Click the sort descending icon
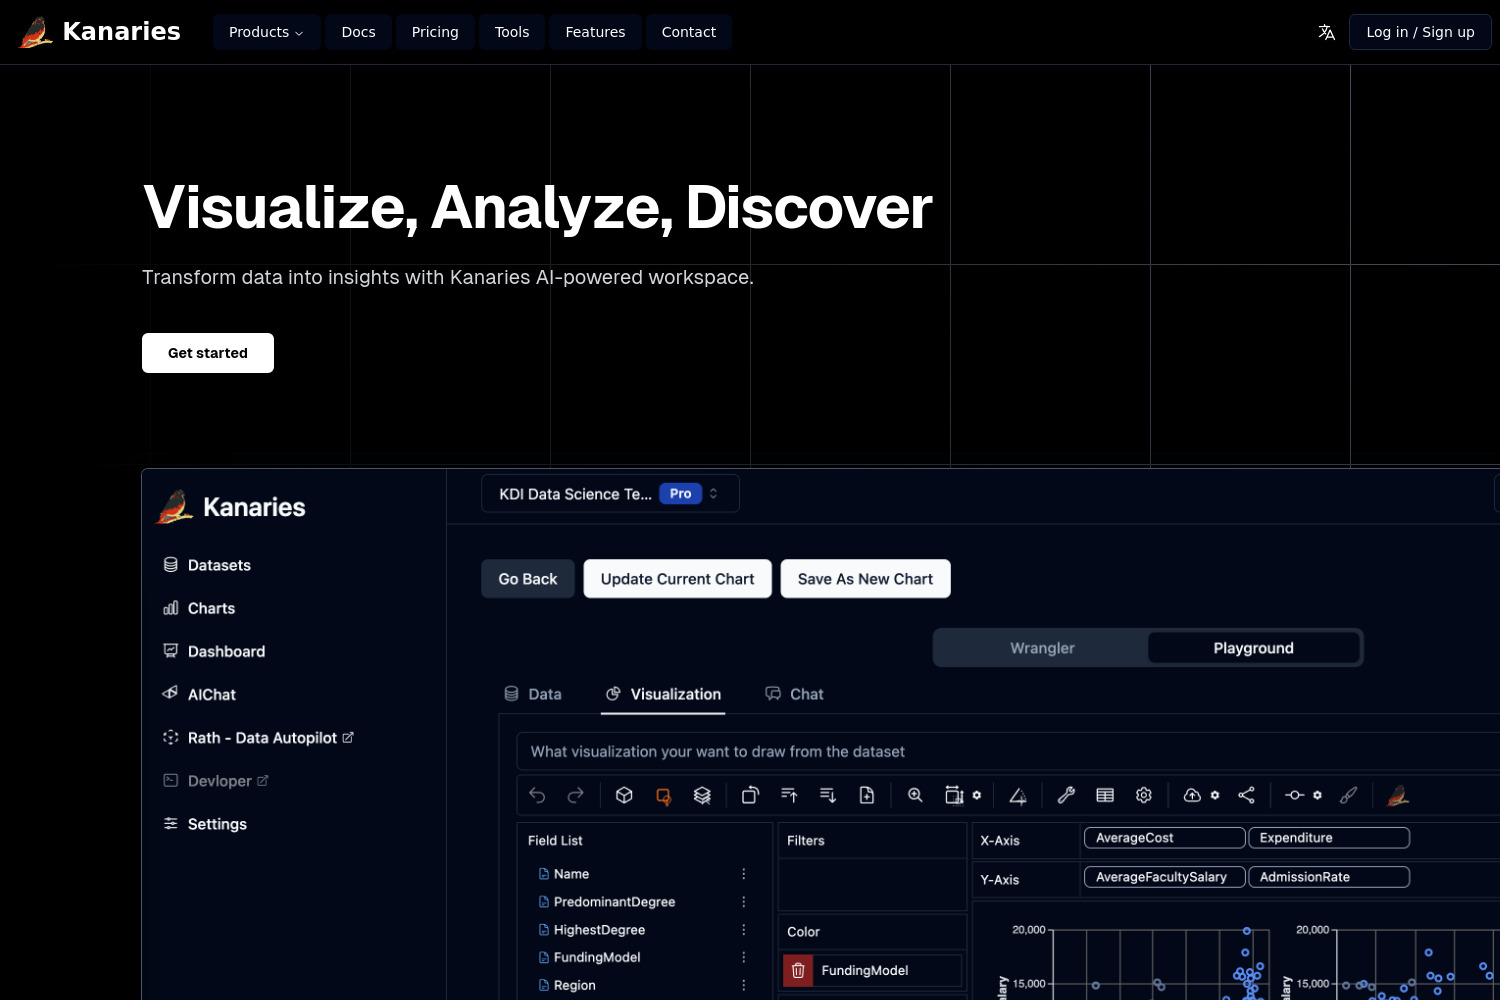1500x1000 pixels. click(x=828, y=795)
